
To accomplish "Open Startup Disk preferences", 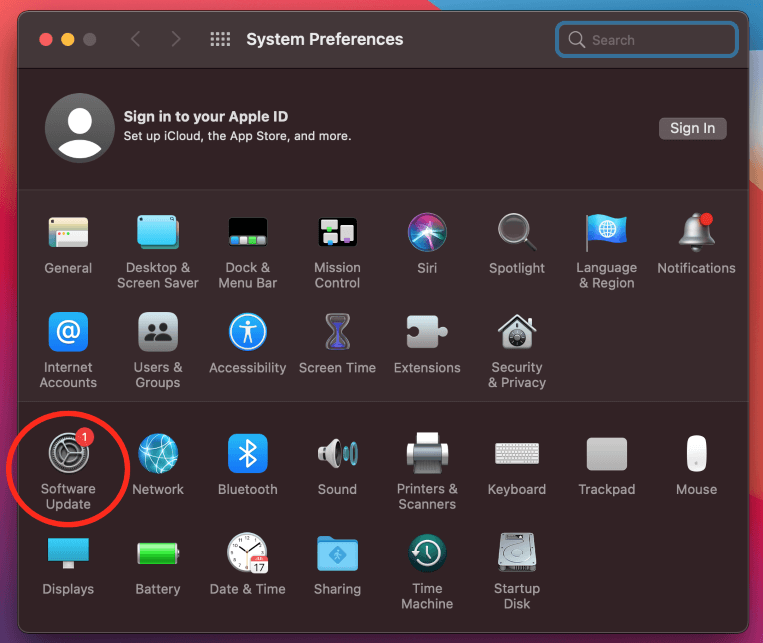I will (x=517, y=553).
